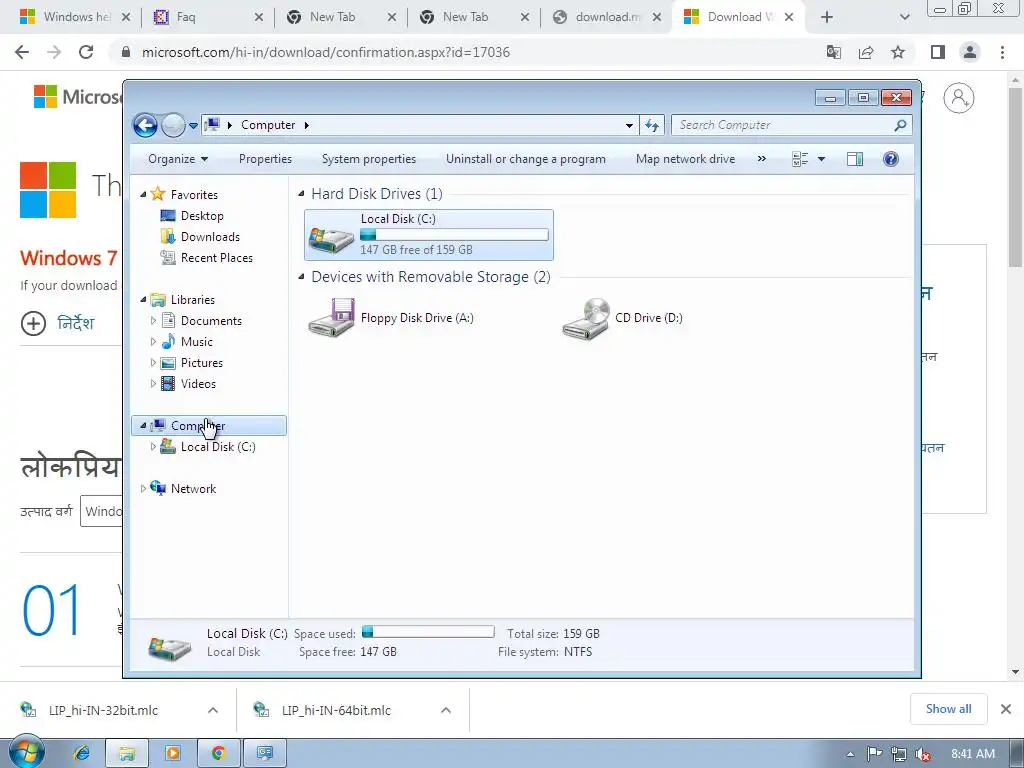Viewport: 1024px width, 768px height.
Task: Close the downloads bar
Action: click(1006, 709)
